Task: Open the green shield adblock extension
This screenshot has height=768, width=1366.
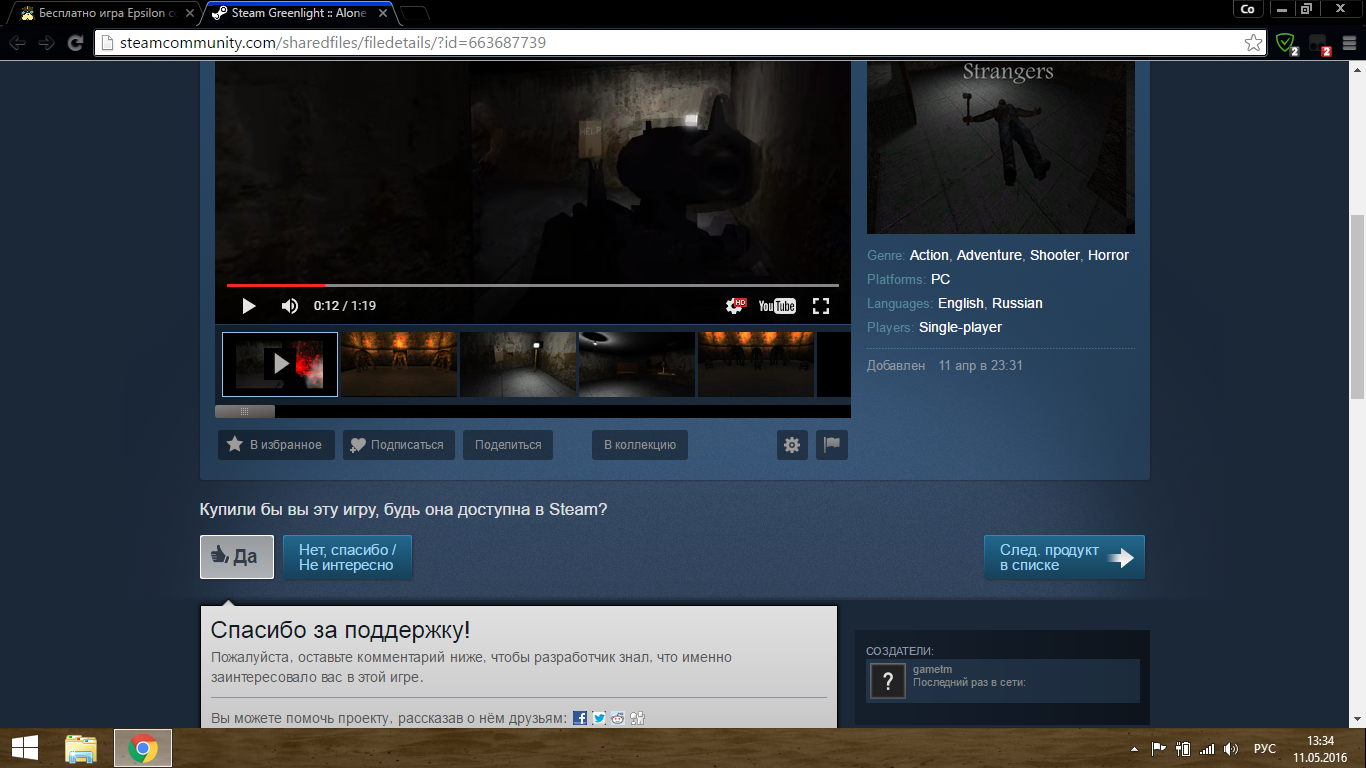Action: point(1286,43)
